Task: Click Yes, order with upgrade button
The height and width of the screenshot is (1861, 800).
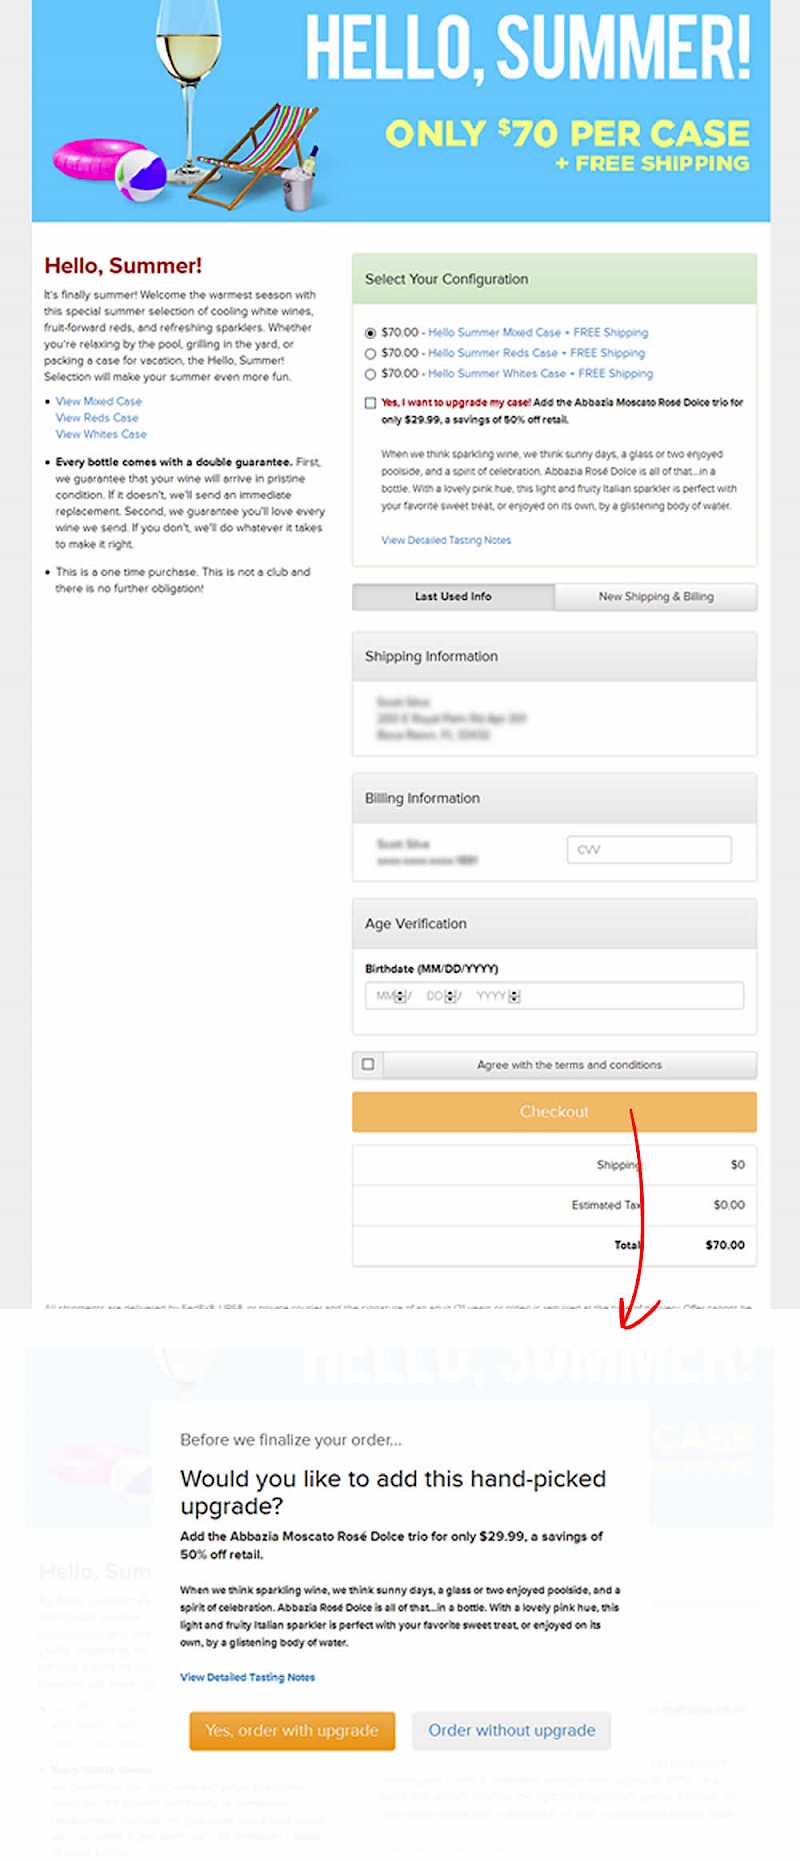Action: coord(292,1730)
